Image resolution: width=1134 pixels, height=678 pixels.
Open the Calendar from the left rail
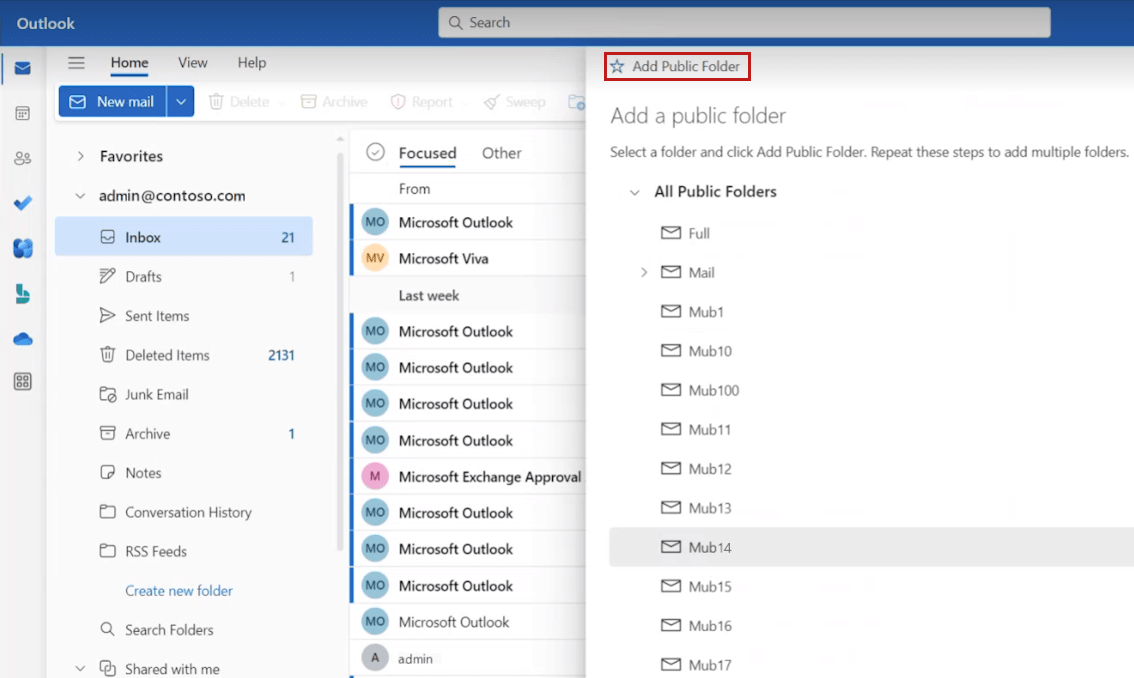coord(22,113)
